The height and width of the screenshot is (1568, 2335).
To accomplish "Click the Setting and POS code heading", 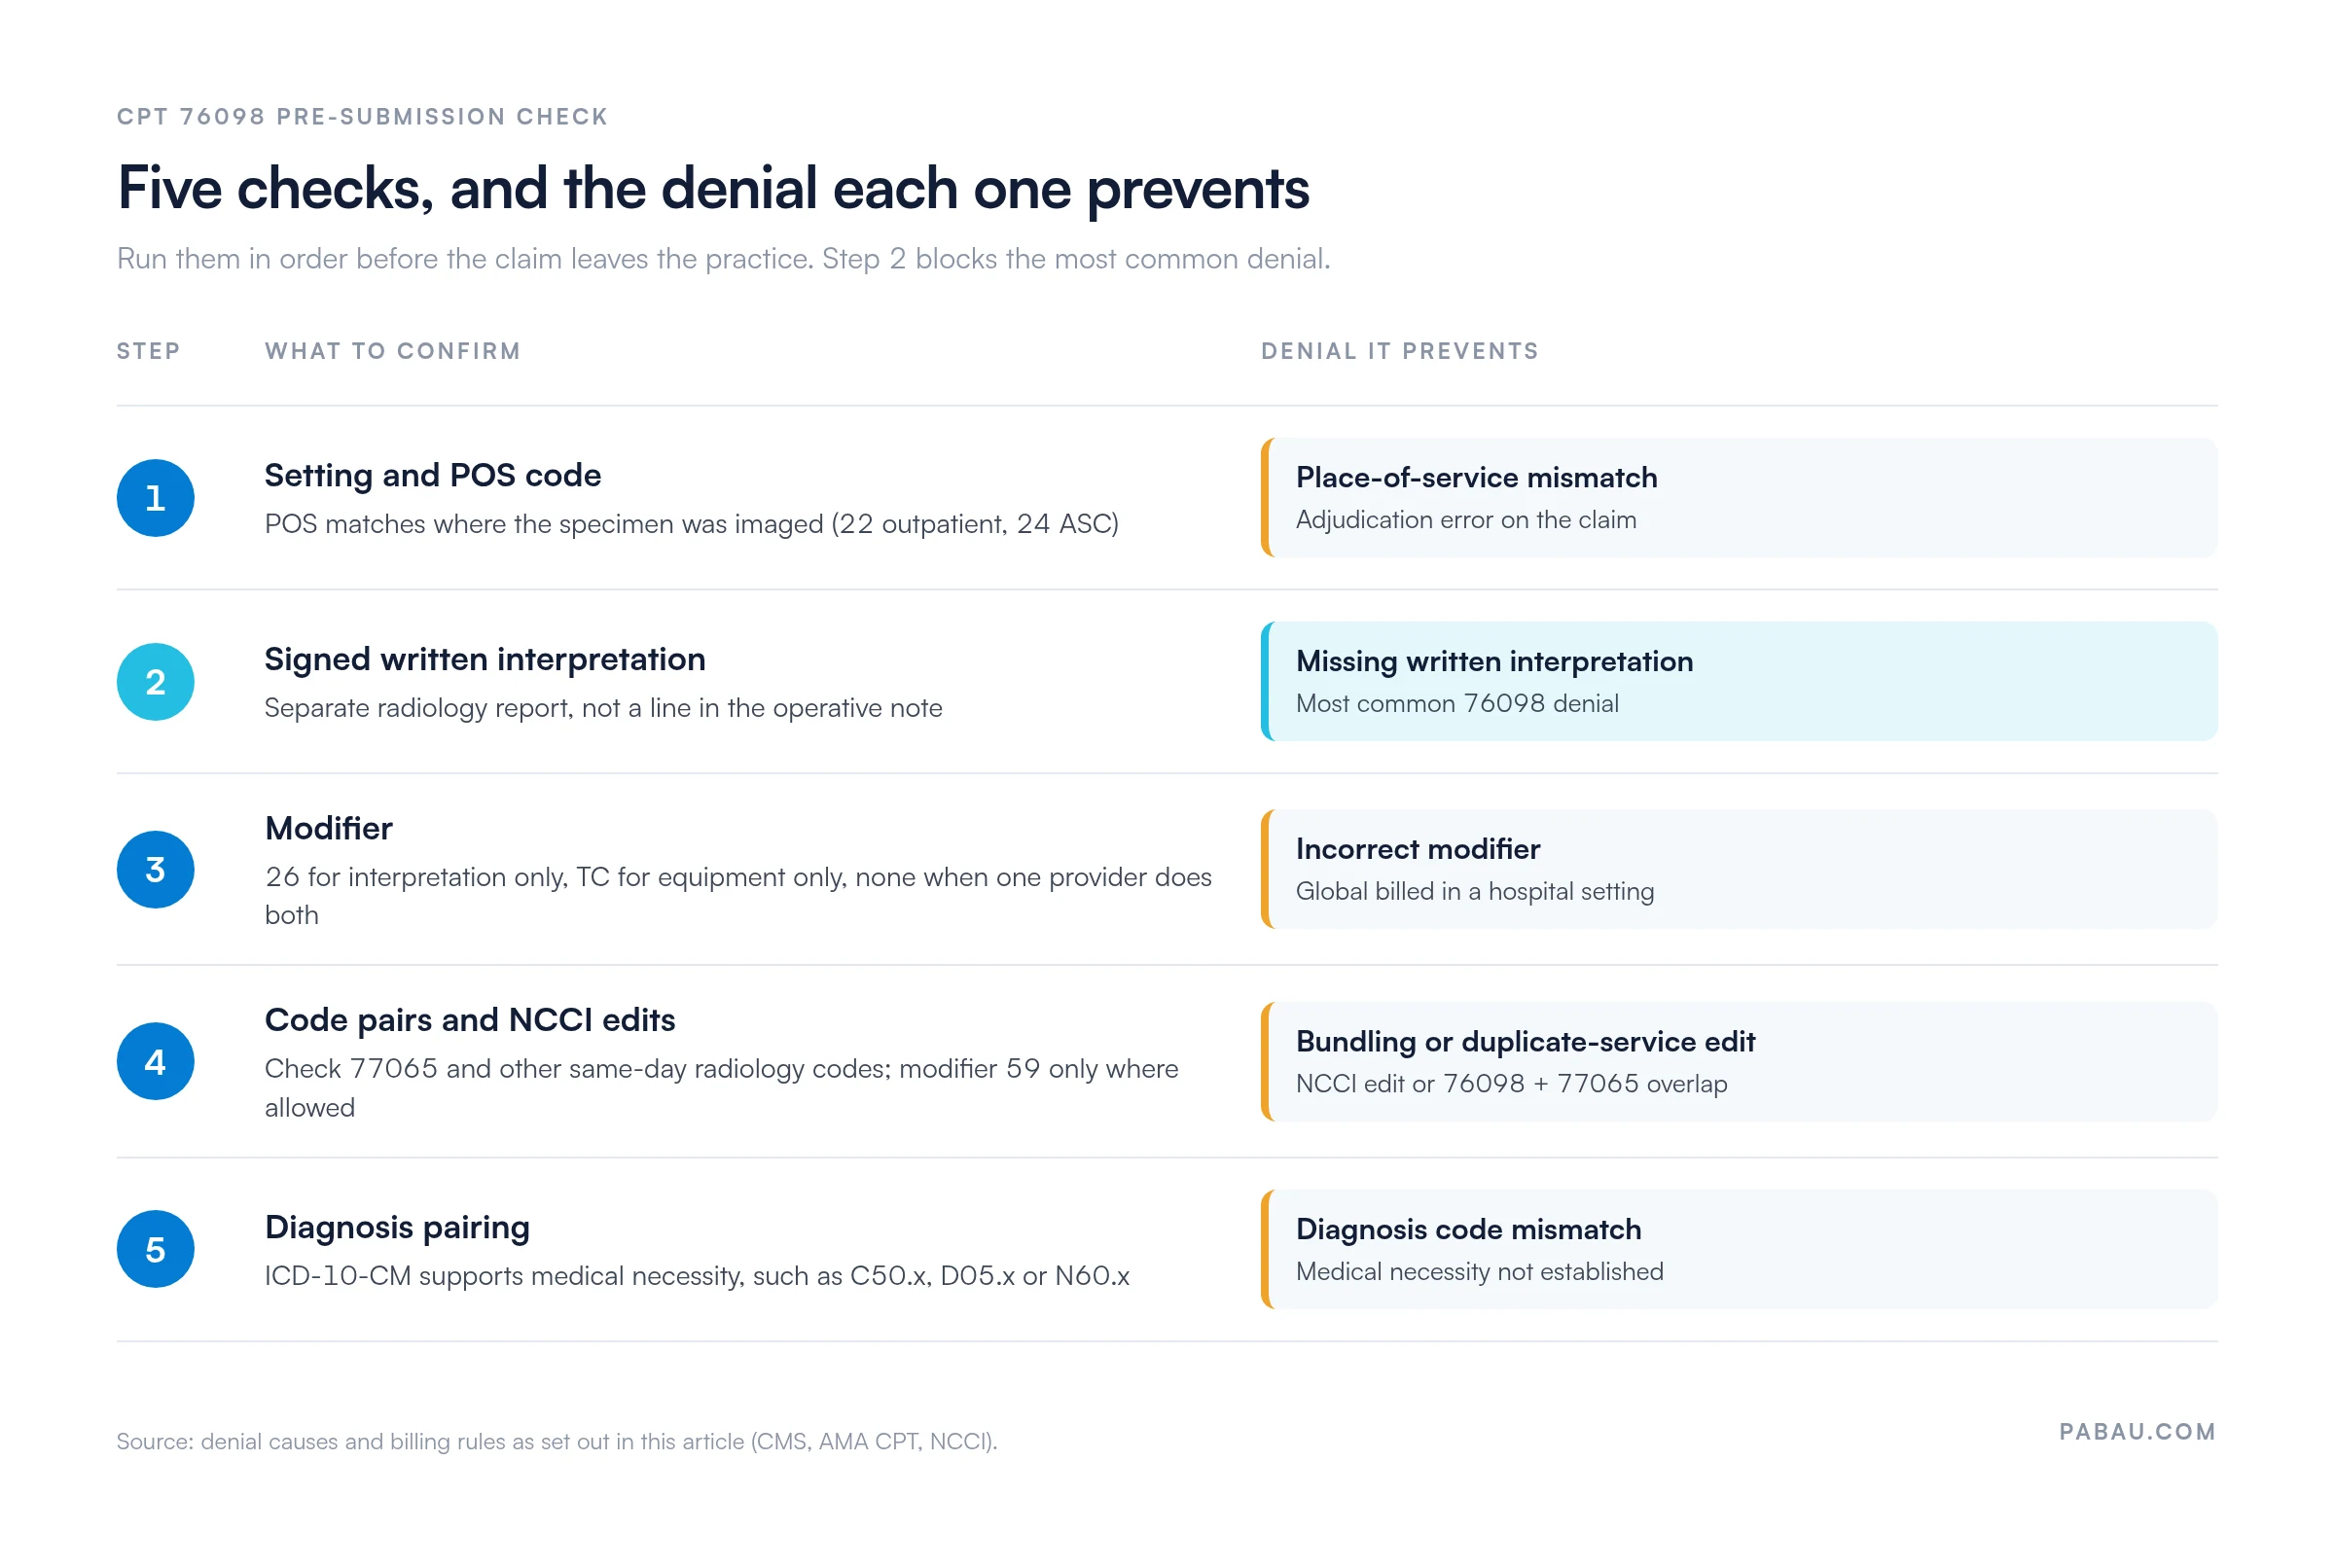I will 433,475.
